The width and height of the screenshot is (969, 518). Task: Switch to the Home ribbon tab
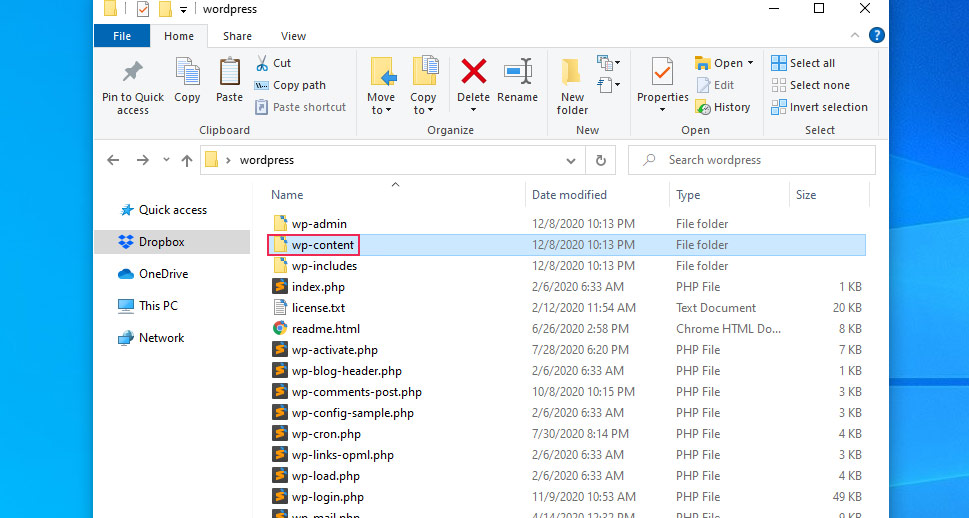coord(179,36)
